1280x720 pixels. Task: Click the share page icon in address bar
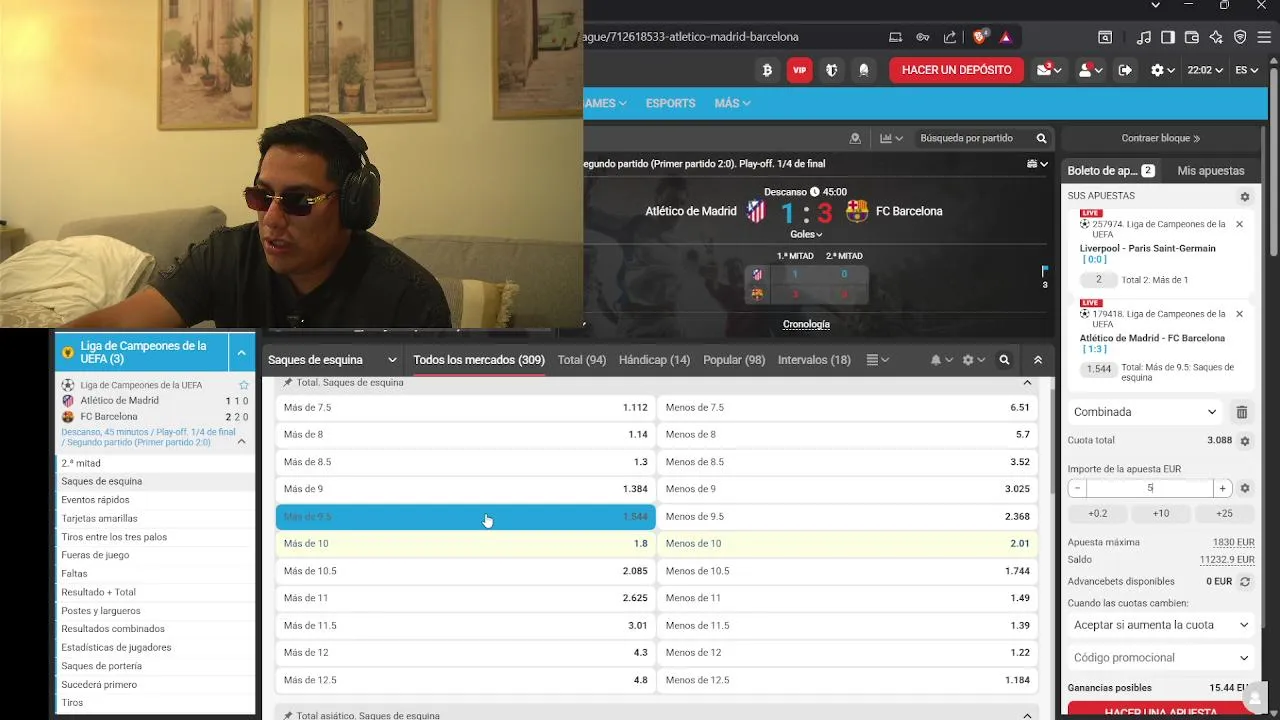pos(949,37)
